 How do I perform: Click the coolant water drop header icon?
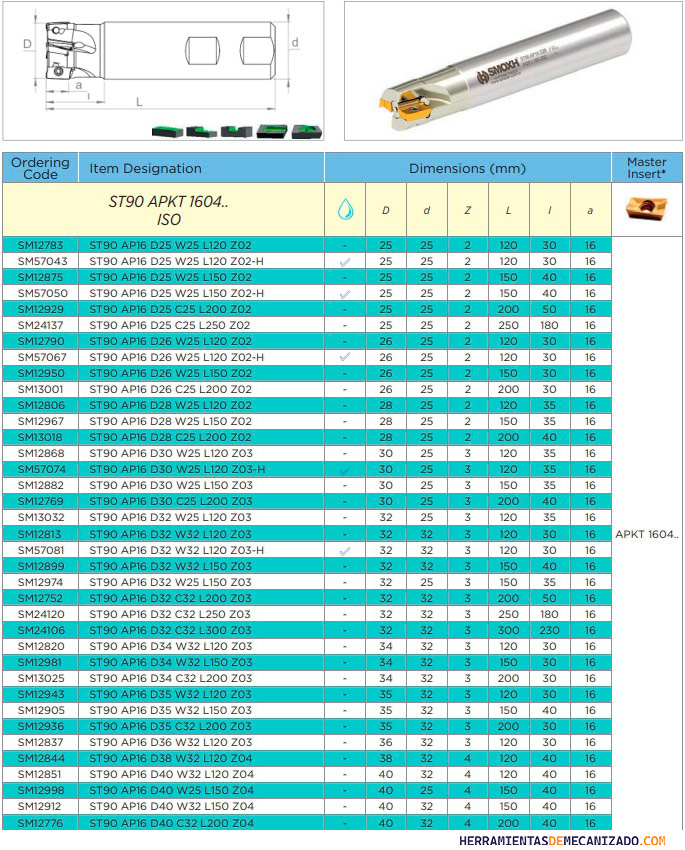(x=345, y=209)
